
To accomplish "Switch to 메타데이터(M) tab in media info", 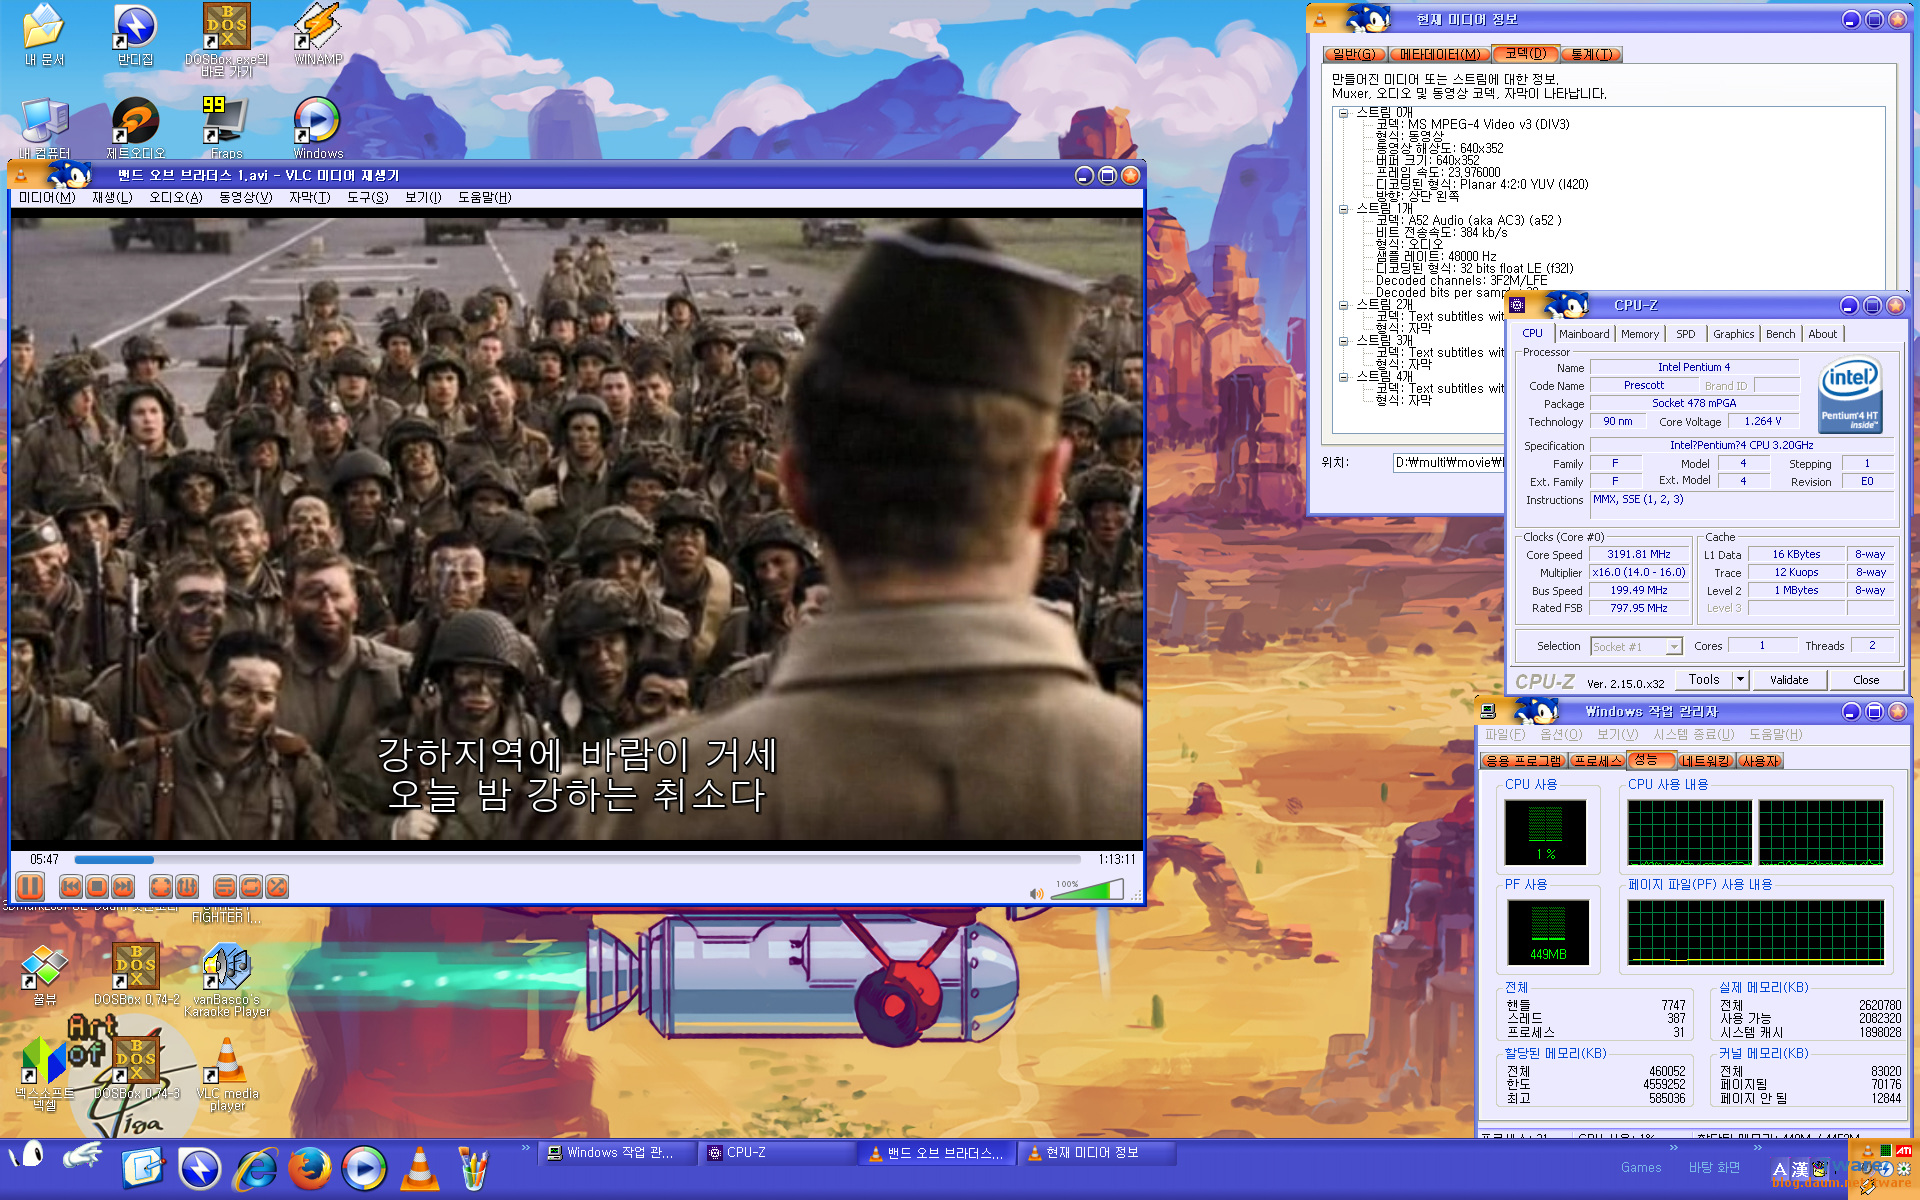I will (1440, 54).
